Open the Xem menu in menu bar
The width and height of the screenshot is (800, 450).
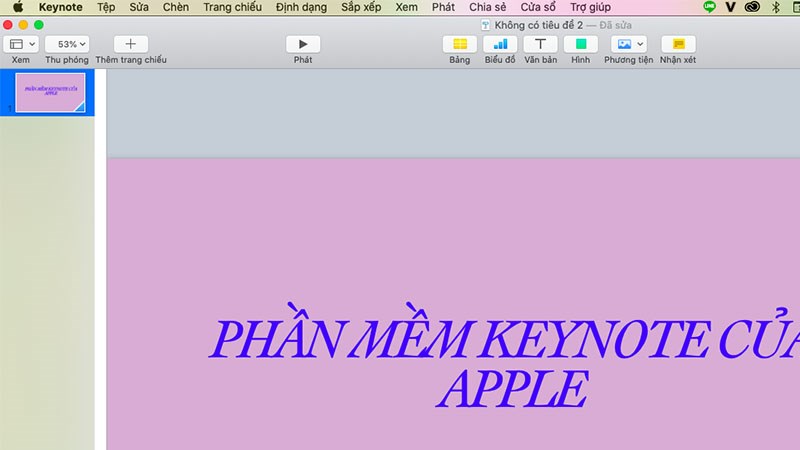click(406, 7)
